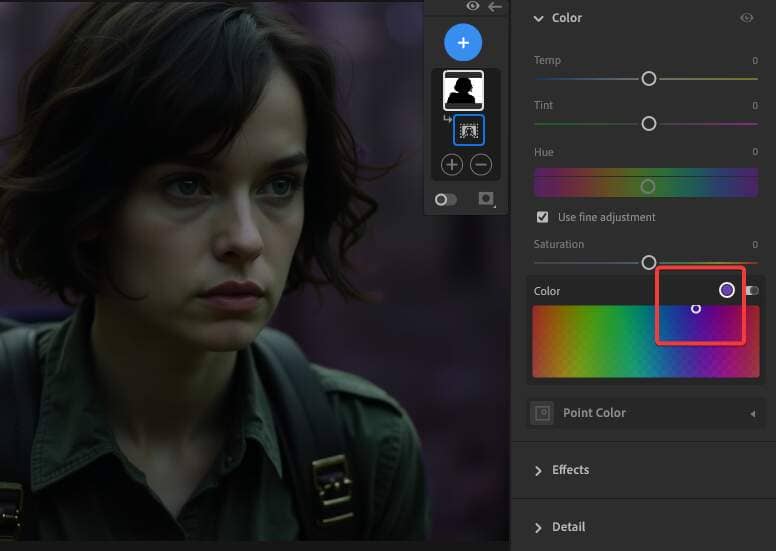Click the back arrow in masks panel

coord(494,6)
